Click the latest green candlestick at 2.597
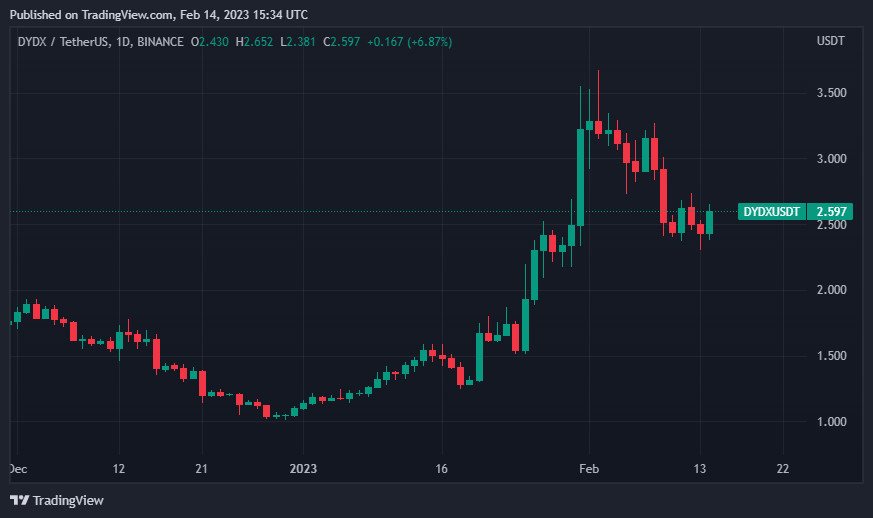The height and width of the screenshot is (518, 873). pyautogui.click(x=709, y=222)
